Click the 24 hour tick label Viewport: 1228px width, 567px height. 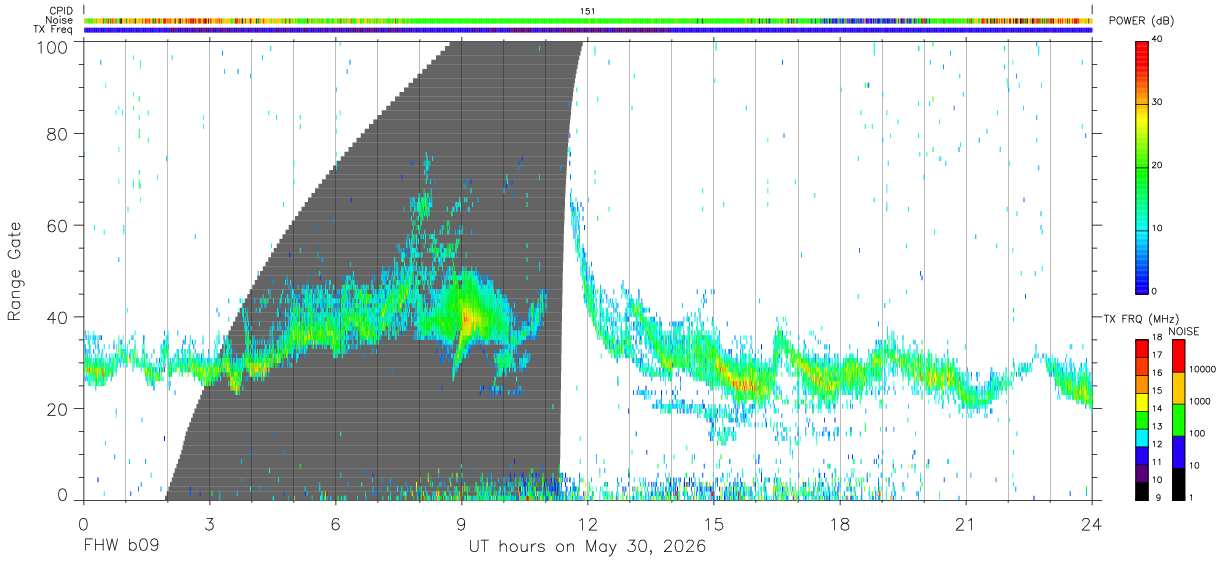pos(1092,523)
